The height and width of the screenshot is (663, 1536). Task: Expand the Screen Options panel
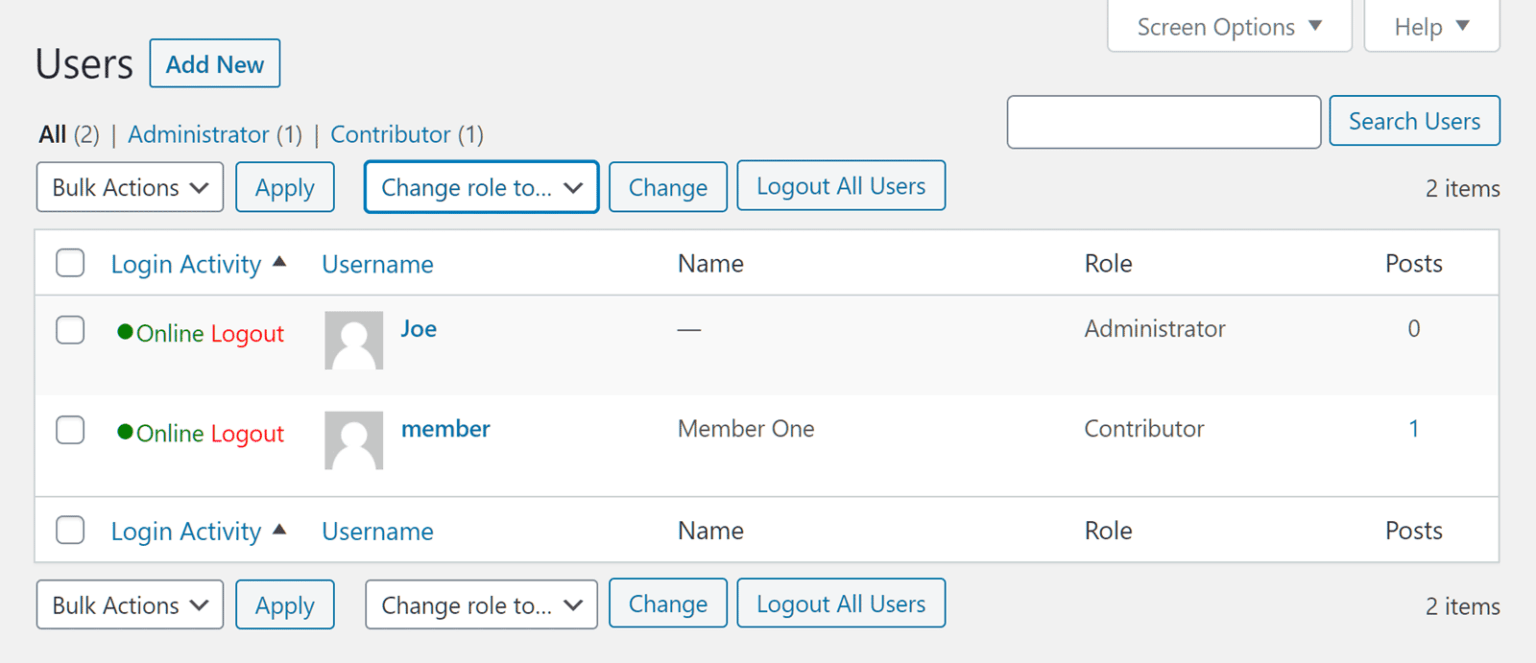1228,26
